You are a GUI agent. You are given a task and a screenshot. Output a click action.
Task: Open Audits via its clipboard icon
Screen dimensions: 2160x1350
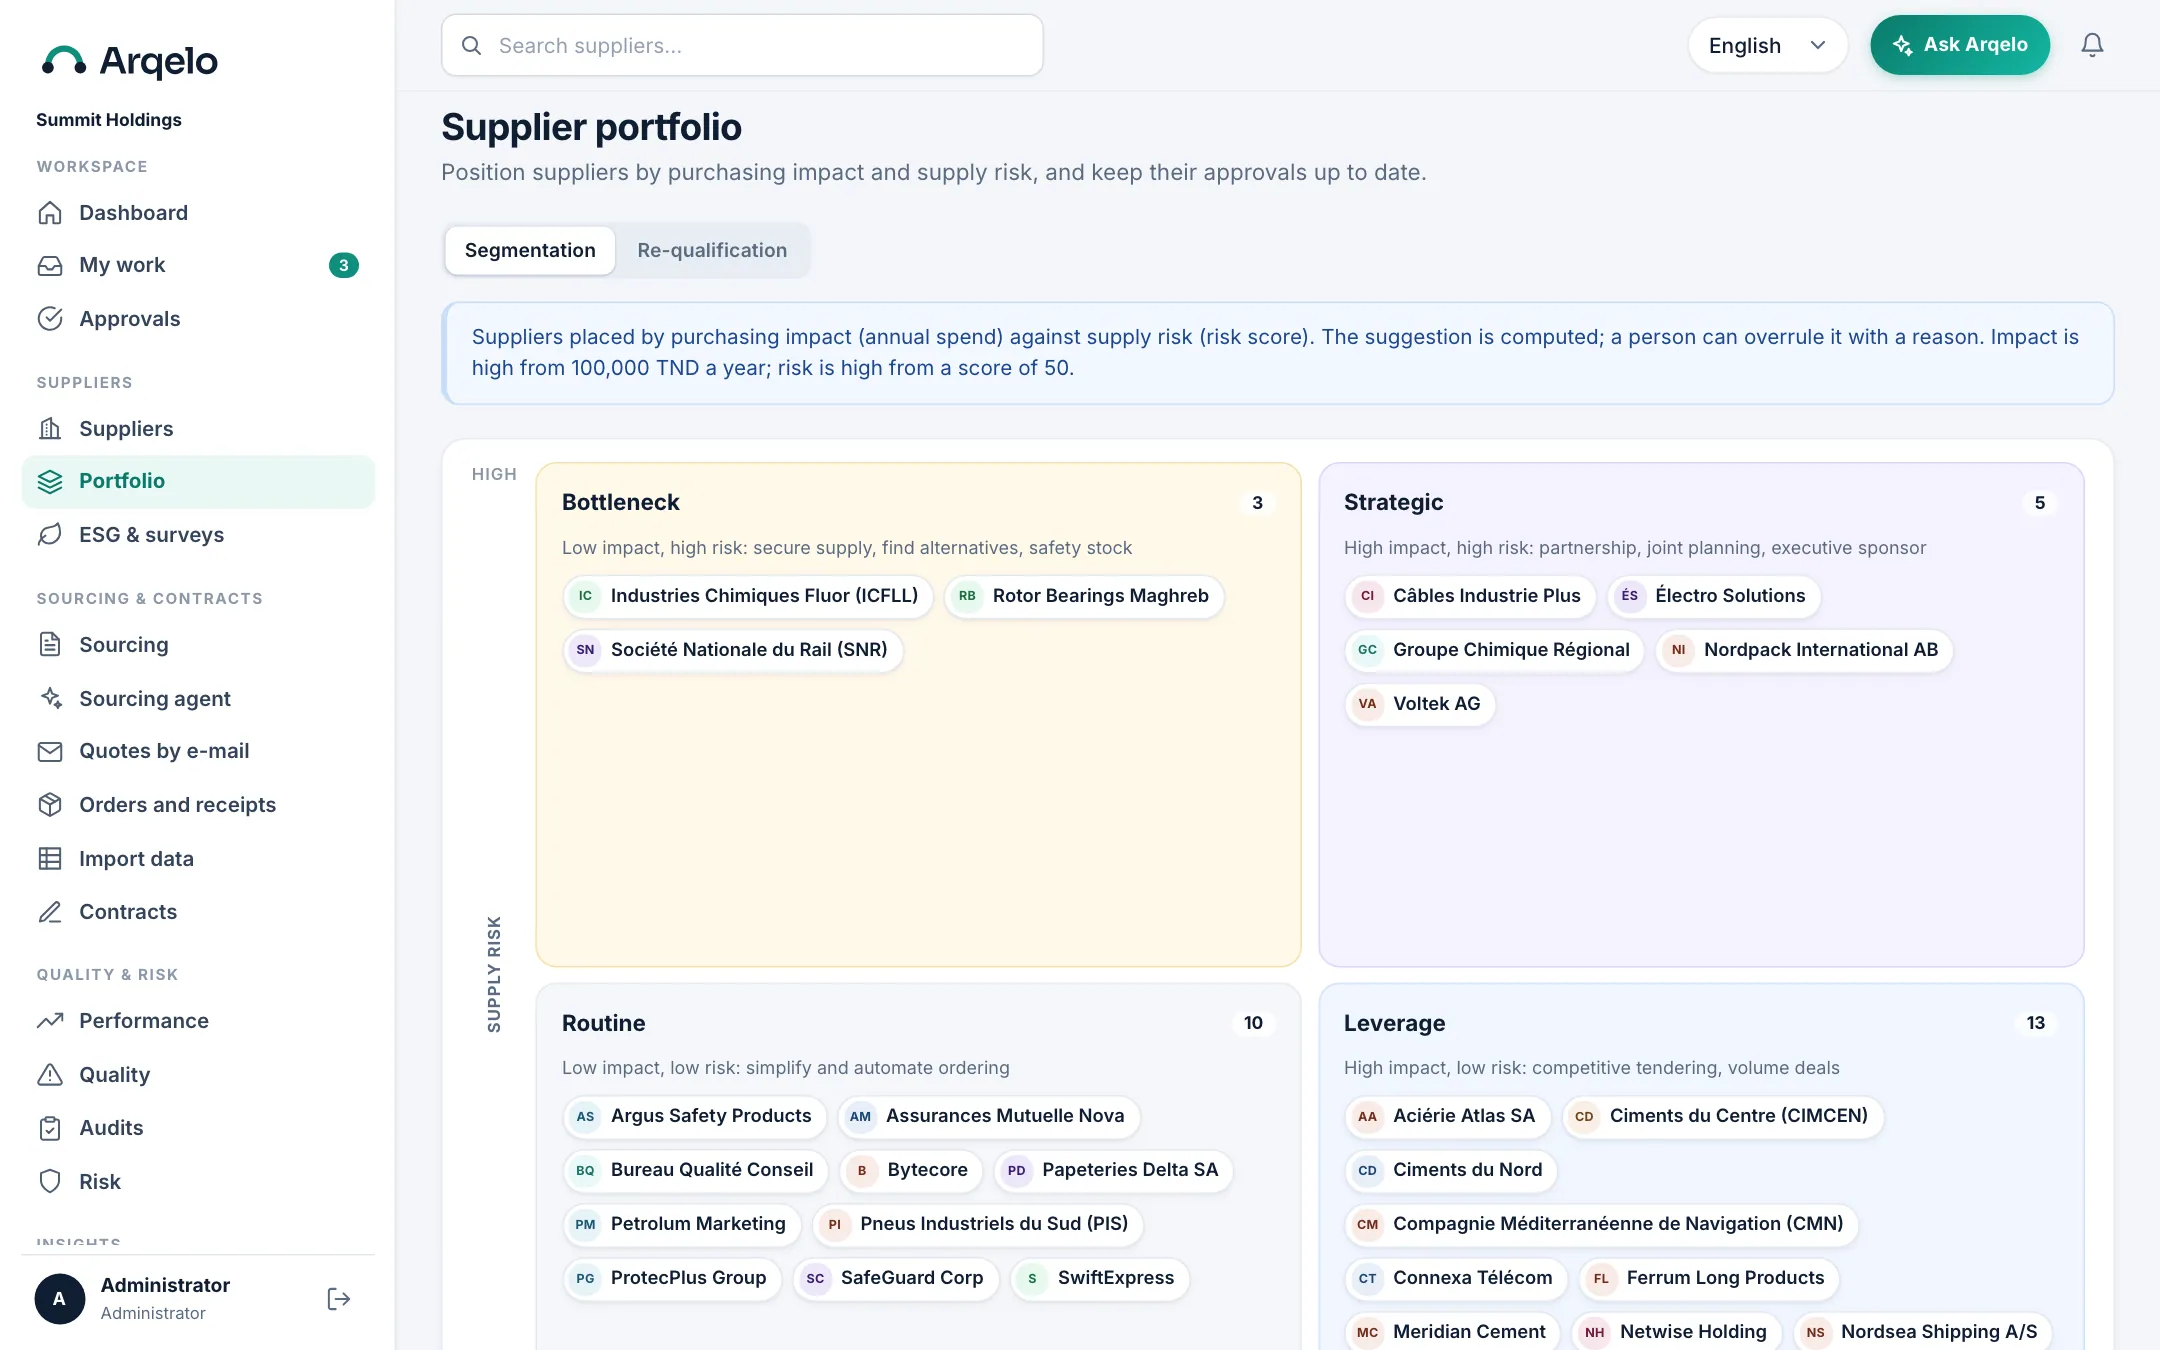(50, 1128)
